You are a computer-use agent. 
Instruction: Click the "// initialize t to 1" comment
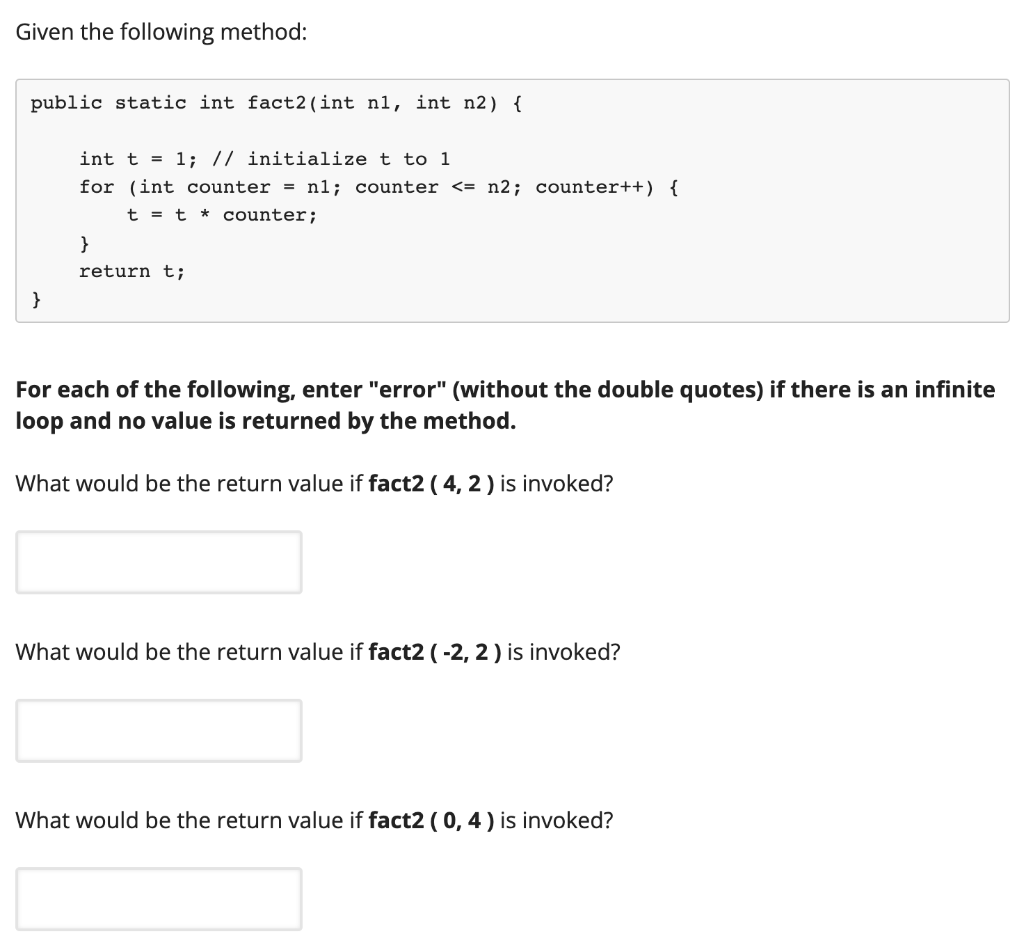point(331,159)
